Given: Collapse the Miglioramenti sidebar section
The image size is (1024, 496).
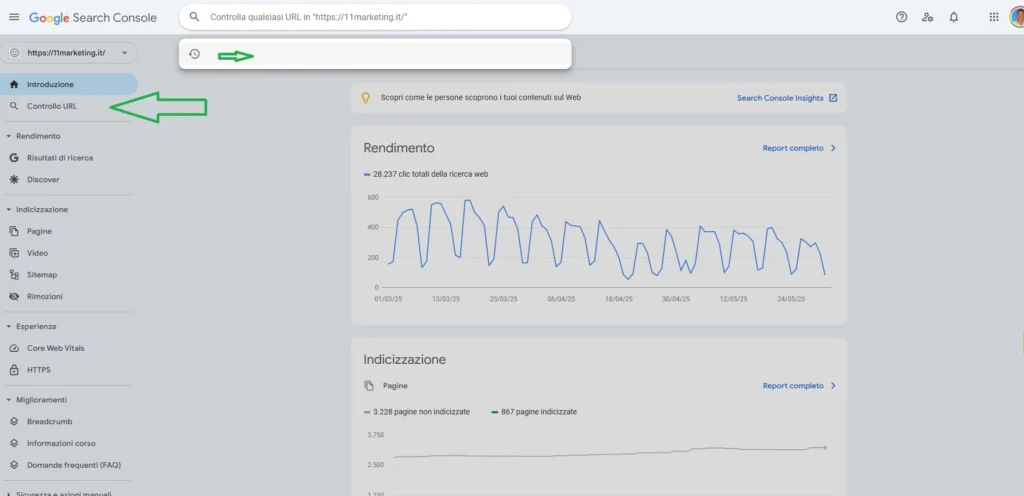Looking at the screenshot, I should click(x=9, y=400).
